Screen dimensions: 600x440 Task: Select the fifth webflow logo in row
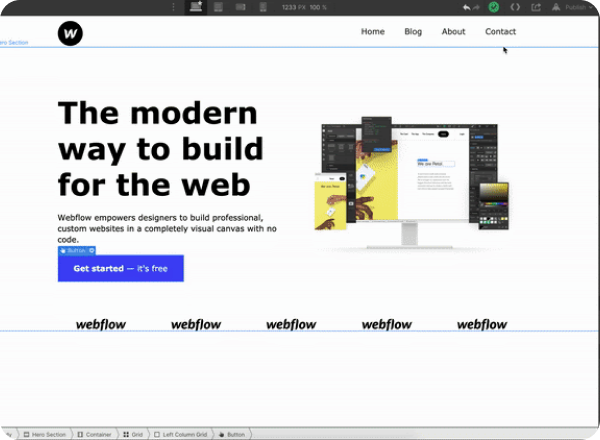(x=482, y=324)
